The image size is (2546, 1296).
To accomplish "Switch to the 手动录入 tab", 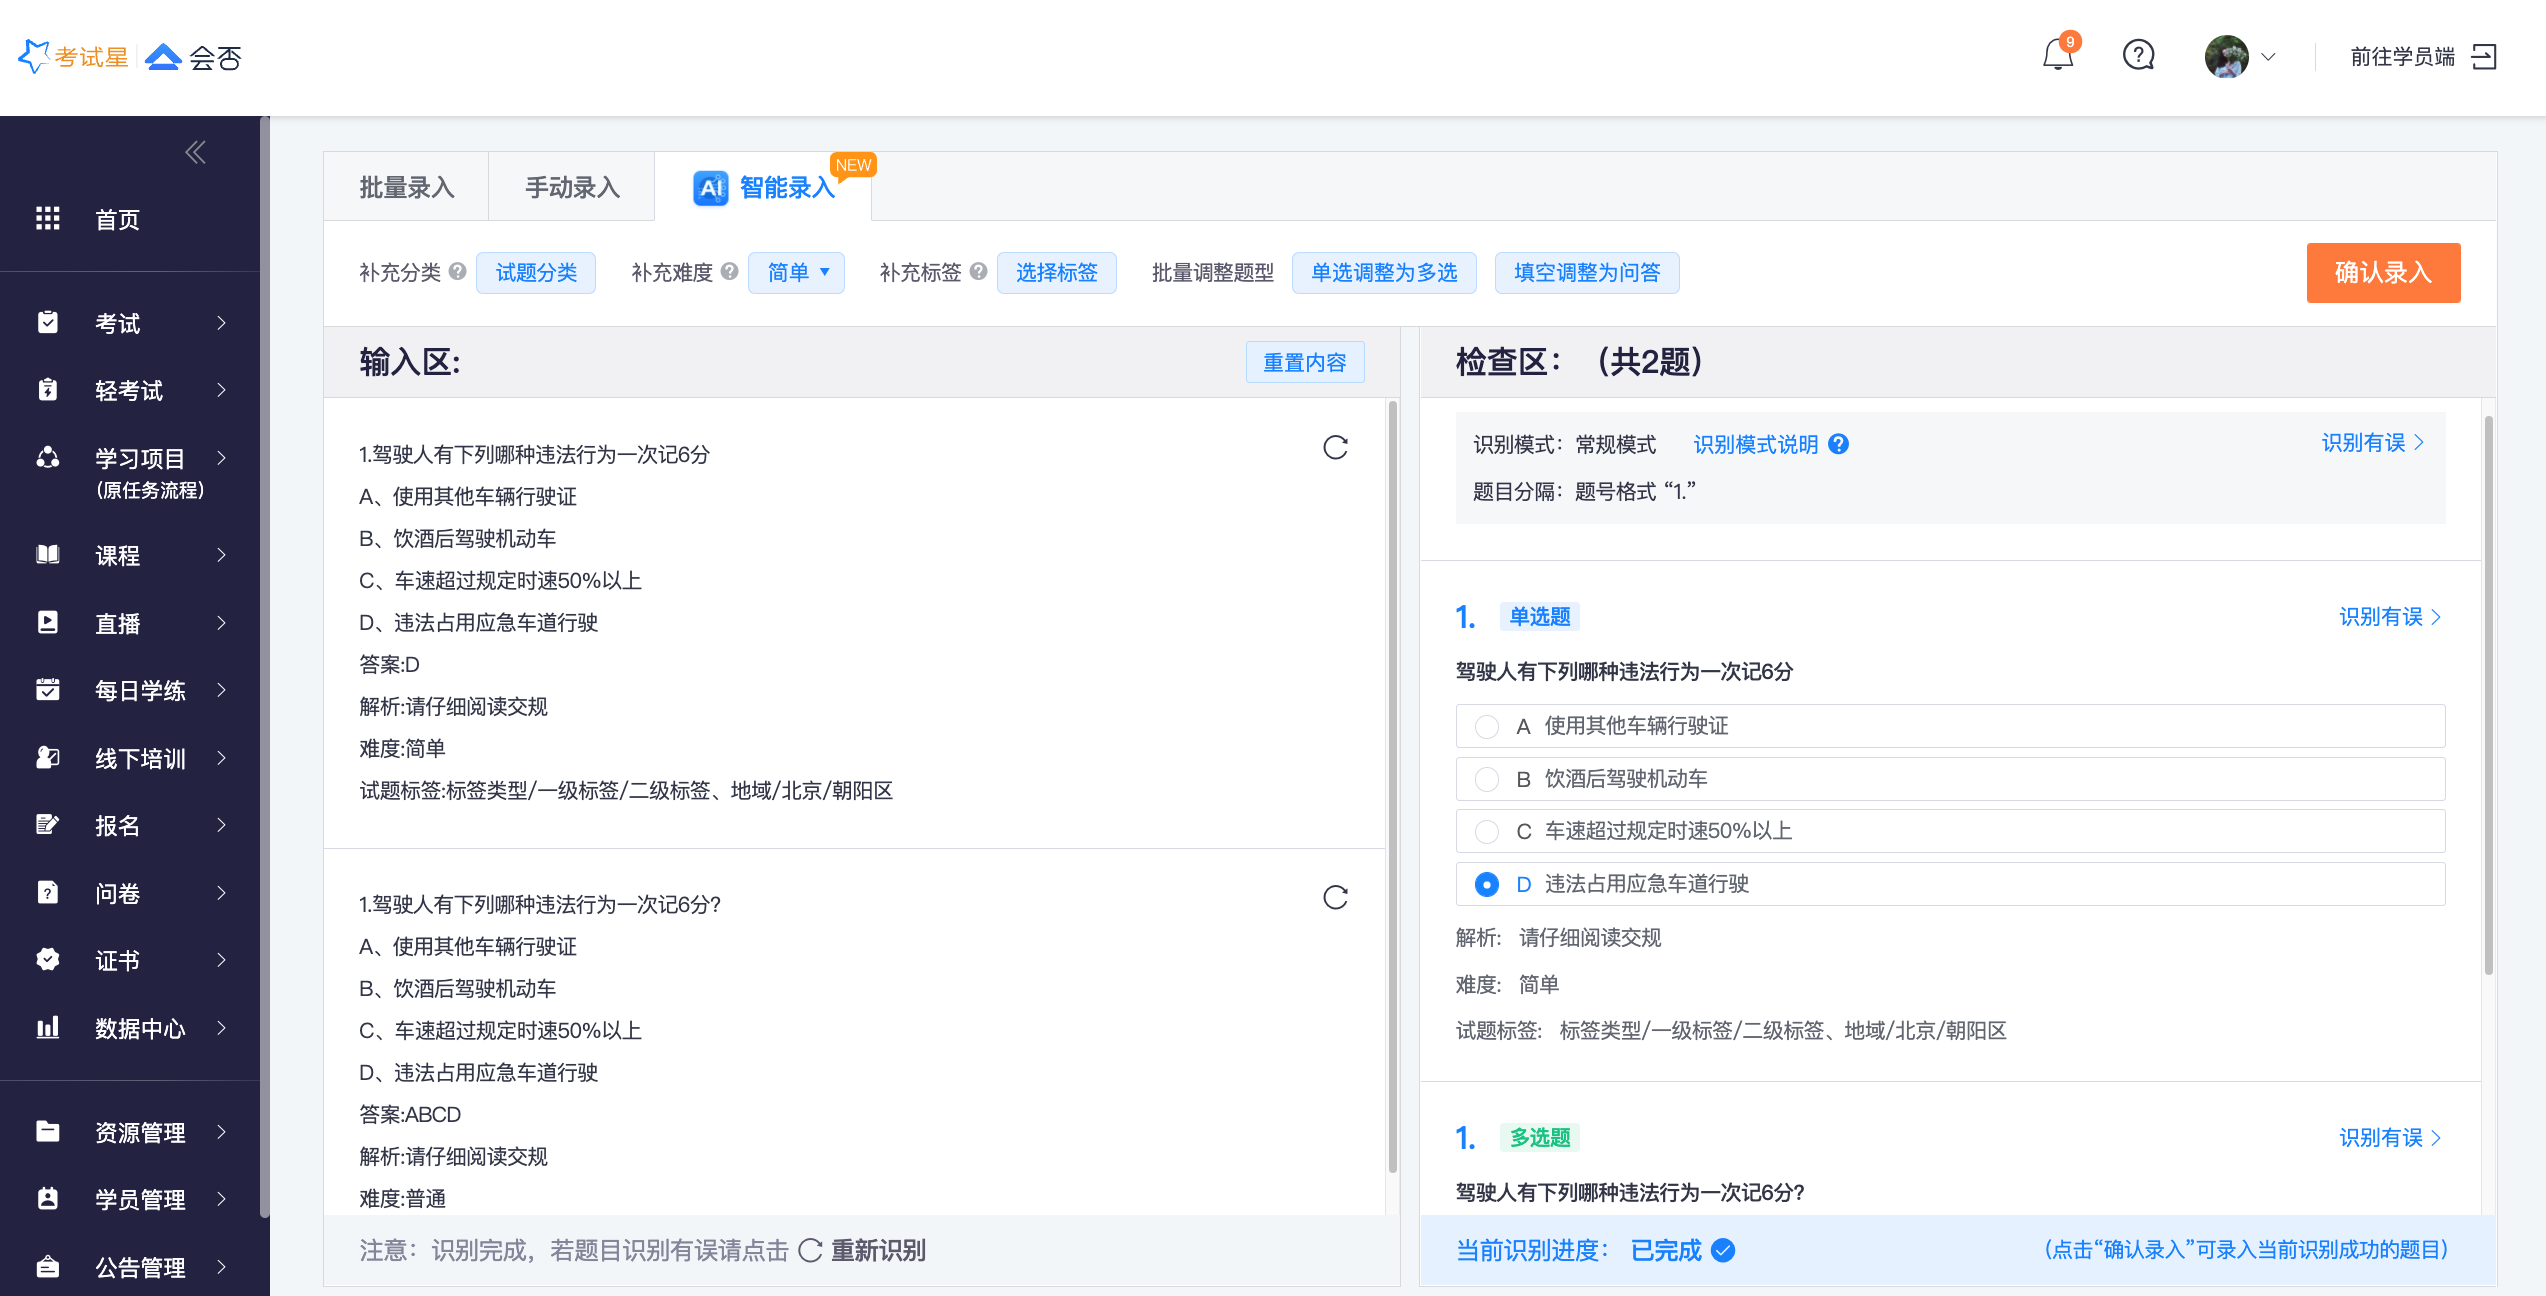I will pyautogui.click(x=572, y=187).
